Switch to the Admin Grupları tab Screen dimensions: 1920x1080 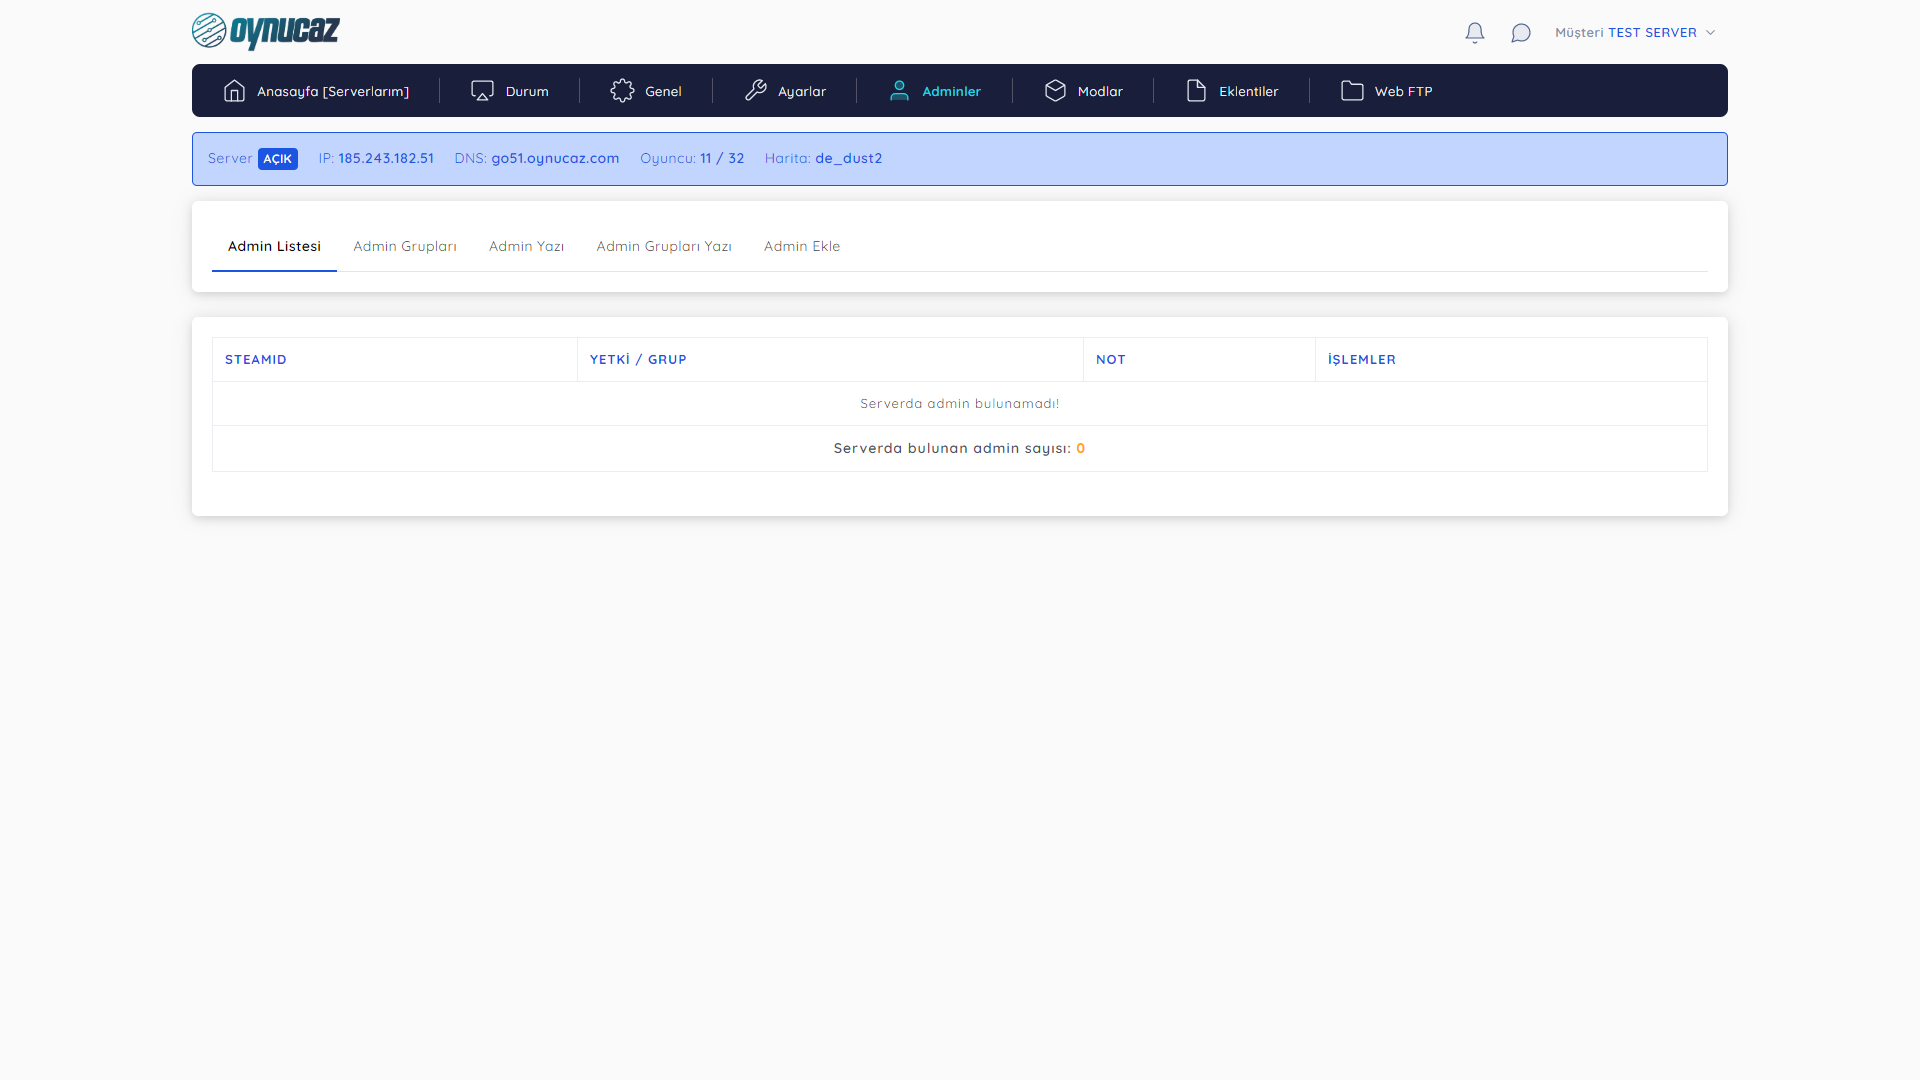405,246
